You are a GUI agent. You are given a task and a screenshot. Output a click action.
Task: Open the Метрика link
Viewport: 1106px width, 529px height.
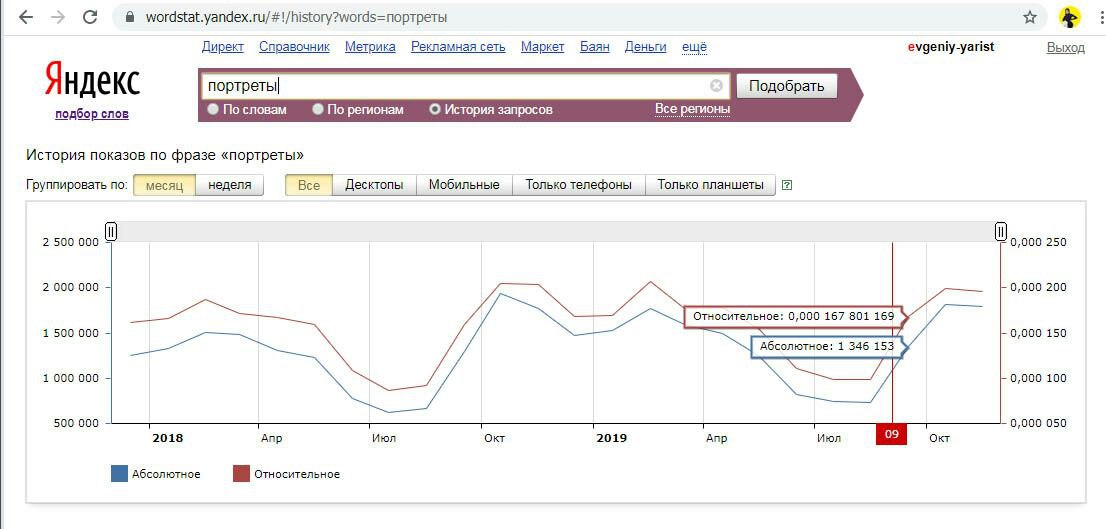[370, 47]
